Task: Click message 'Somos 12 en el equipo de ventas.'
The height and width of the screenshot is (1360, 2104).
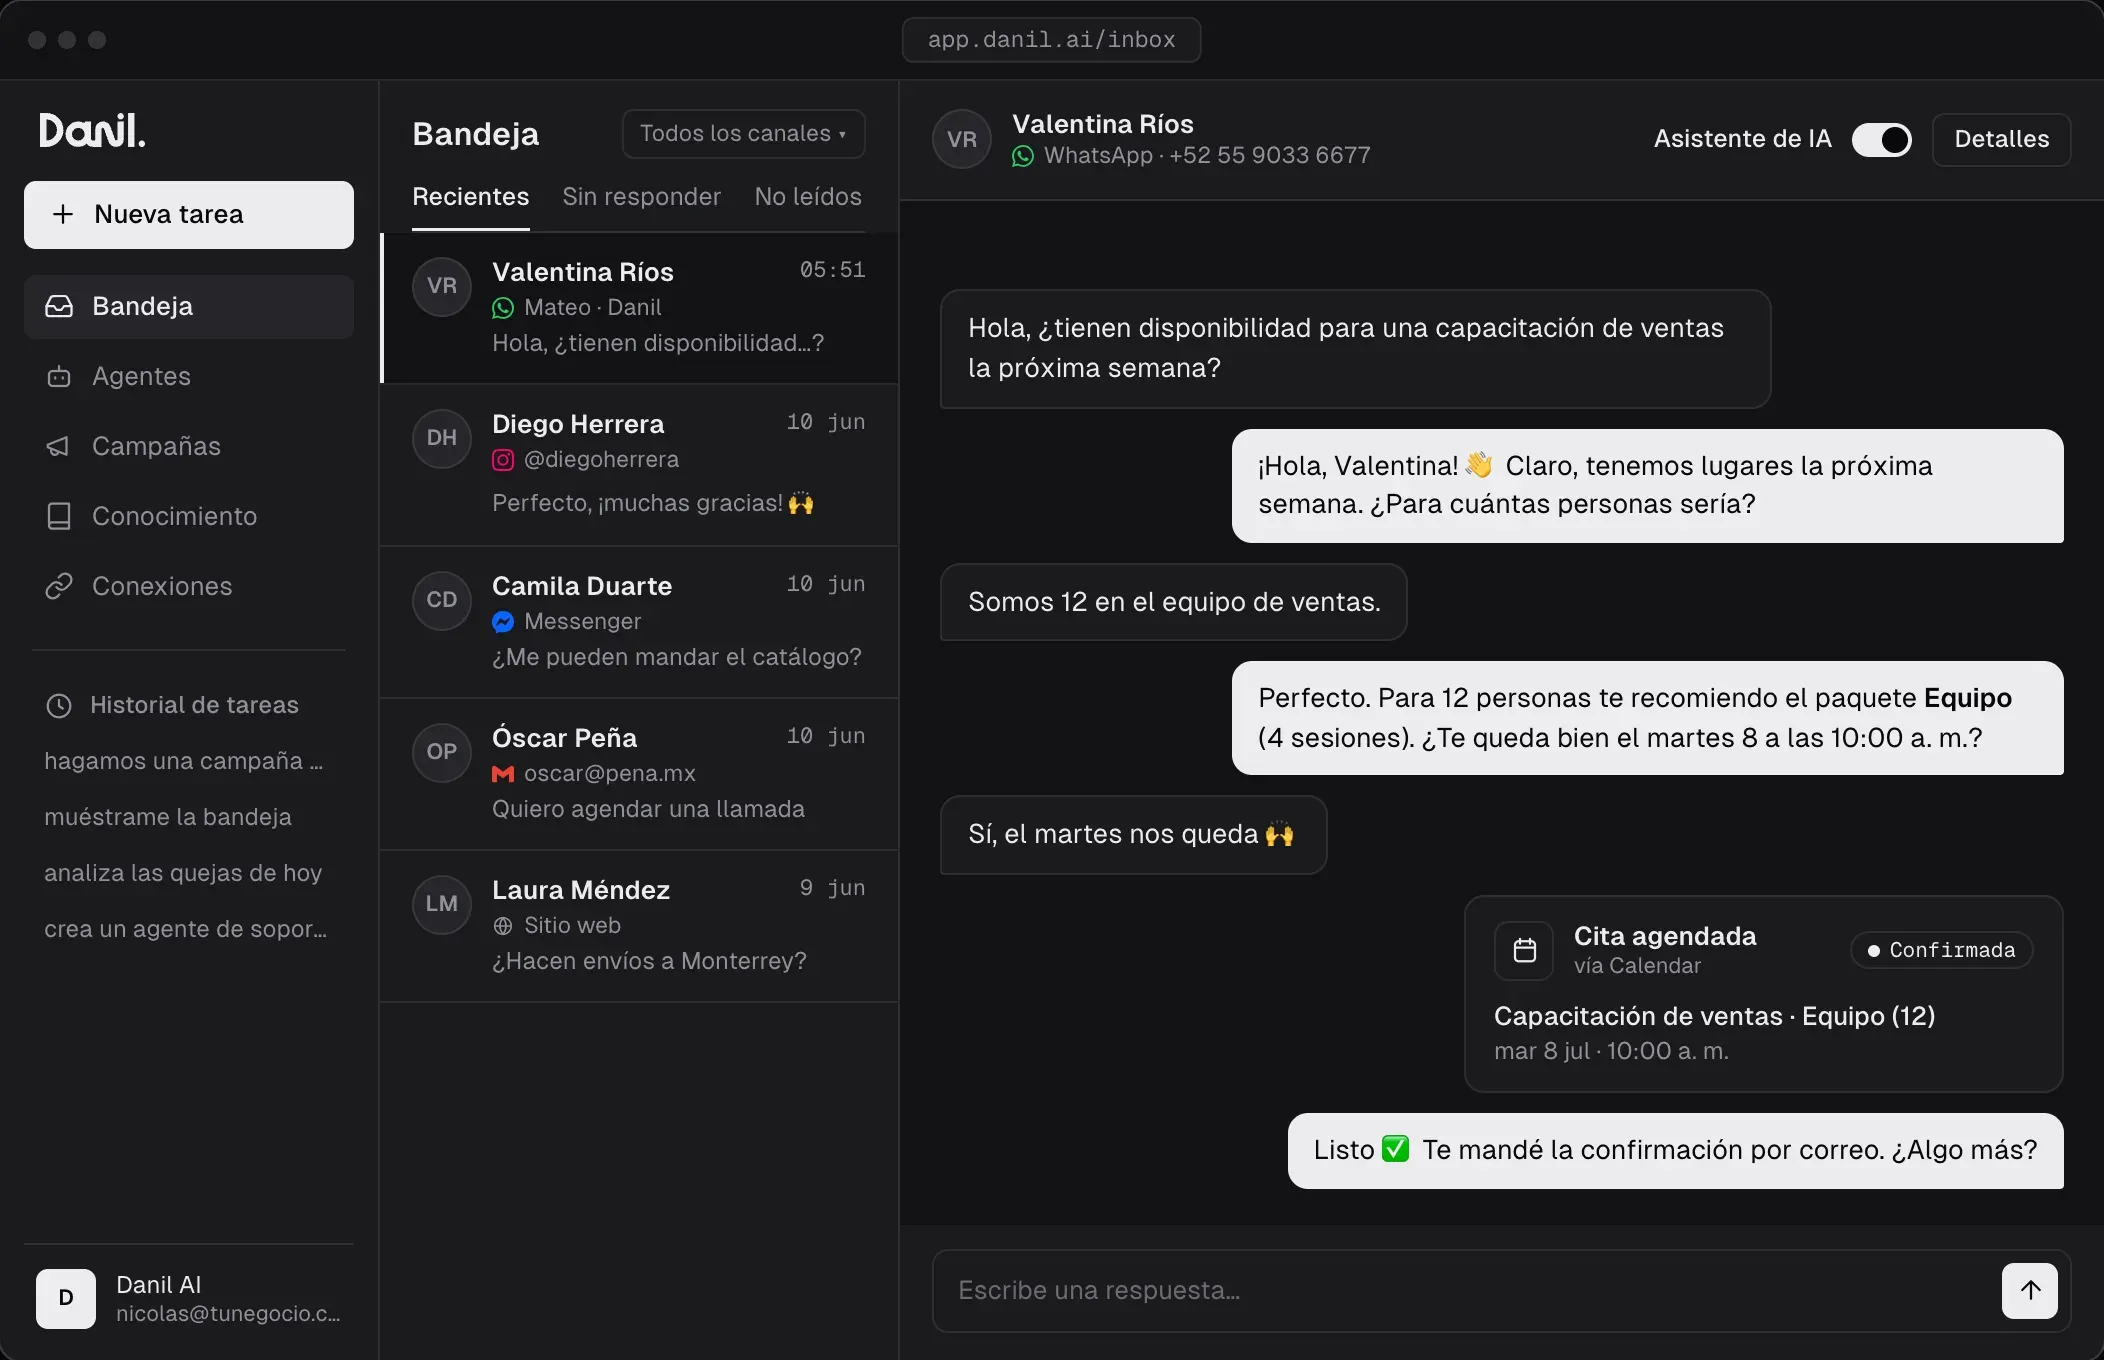Action: pos(1174,602)
